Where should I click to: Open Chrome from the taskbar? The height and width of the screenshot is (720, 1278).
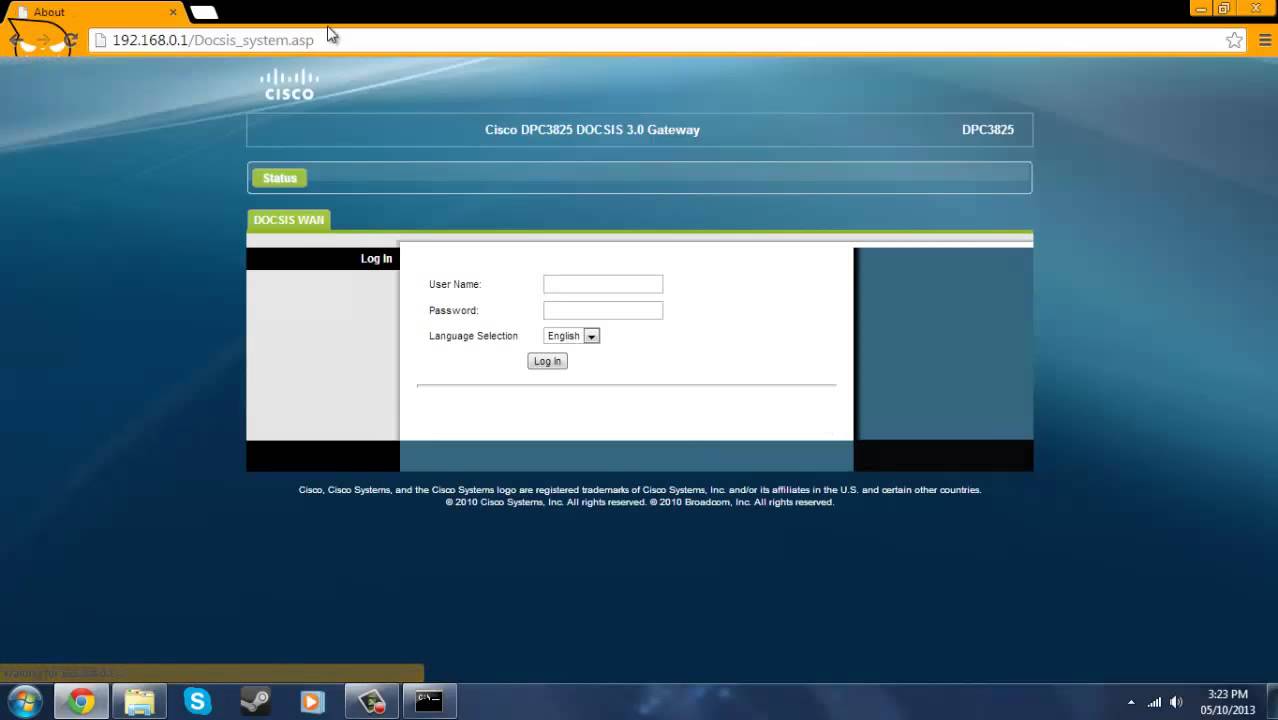coord(81,702)
